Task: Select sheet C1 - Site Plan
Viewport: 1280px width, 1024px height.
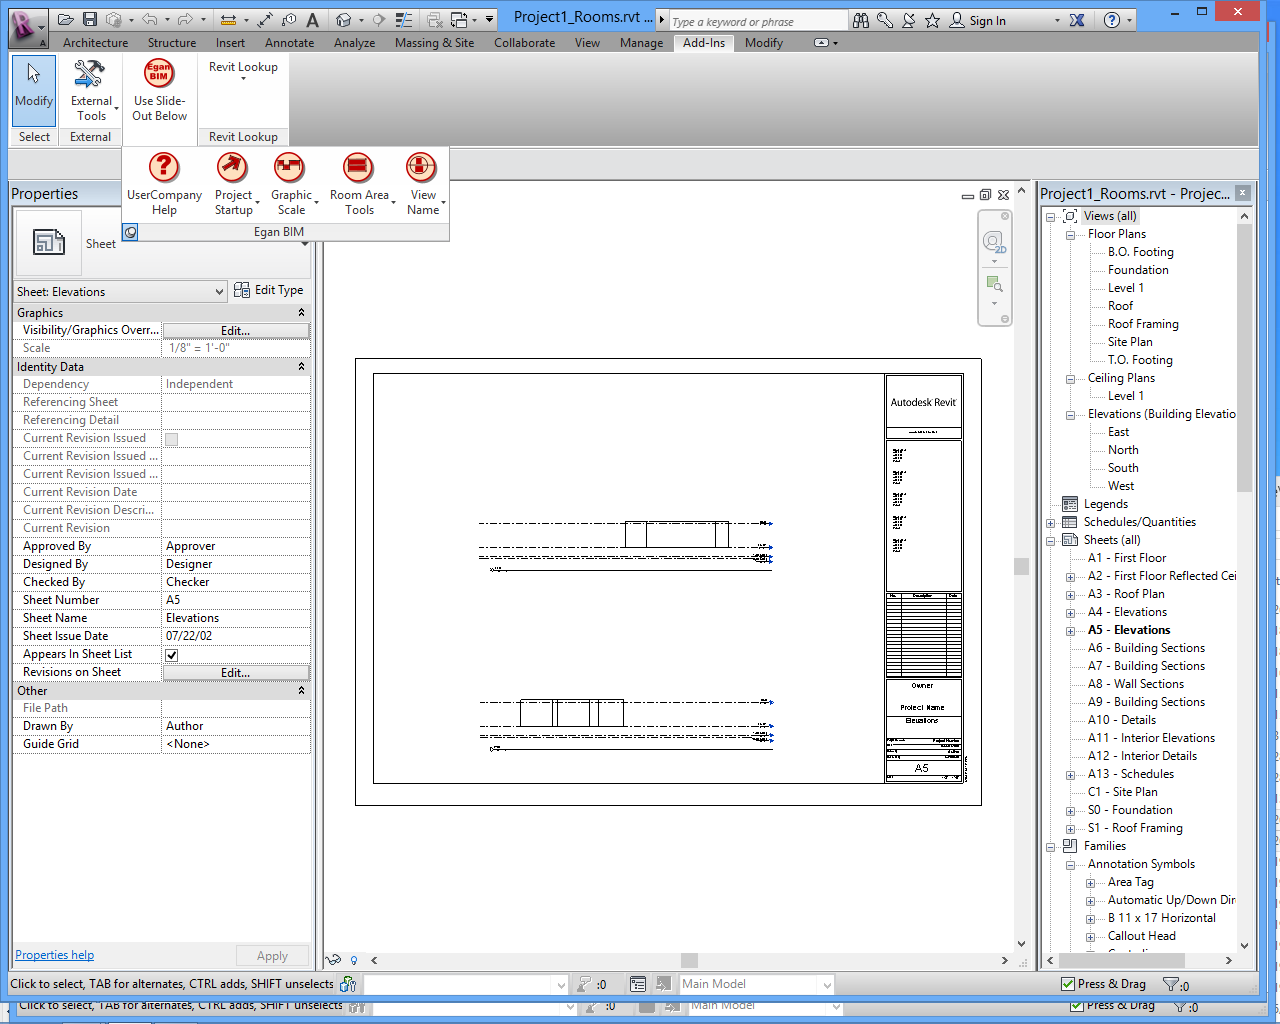Action: click(x=1123, y=792)
